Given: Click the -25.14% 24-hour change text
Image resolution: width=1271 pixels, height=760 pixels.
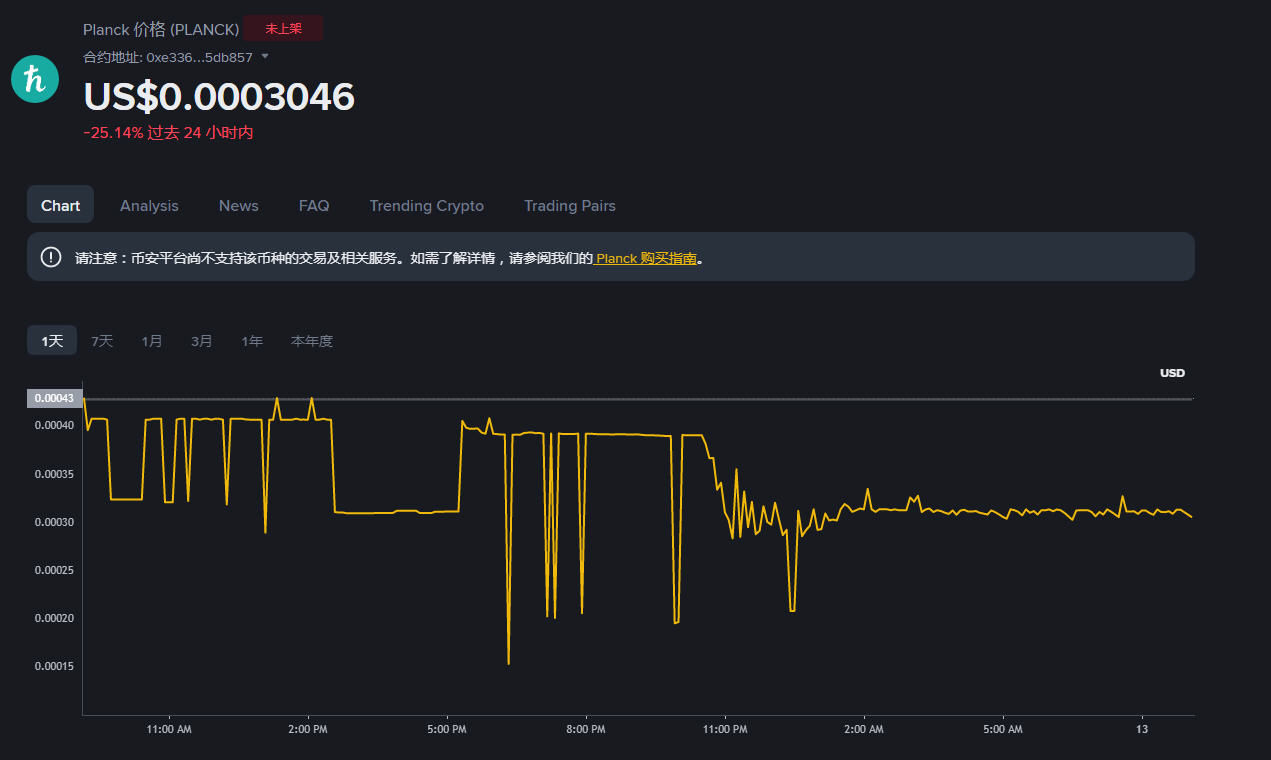Looking at the screenshot, I should pyautogui.click(x=168, y=133).
